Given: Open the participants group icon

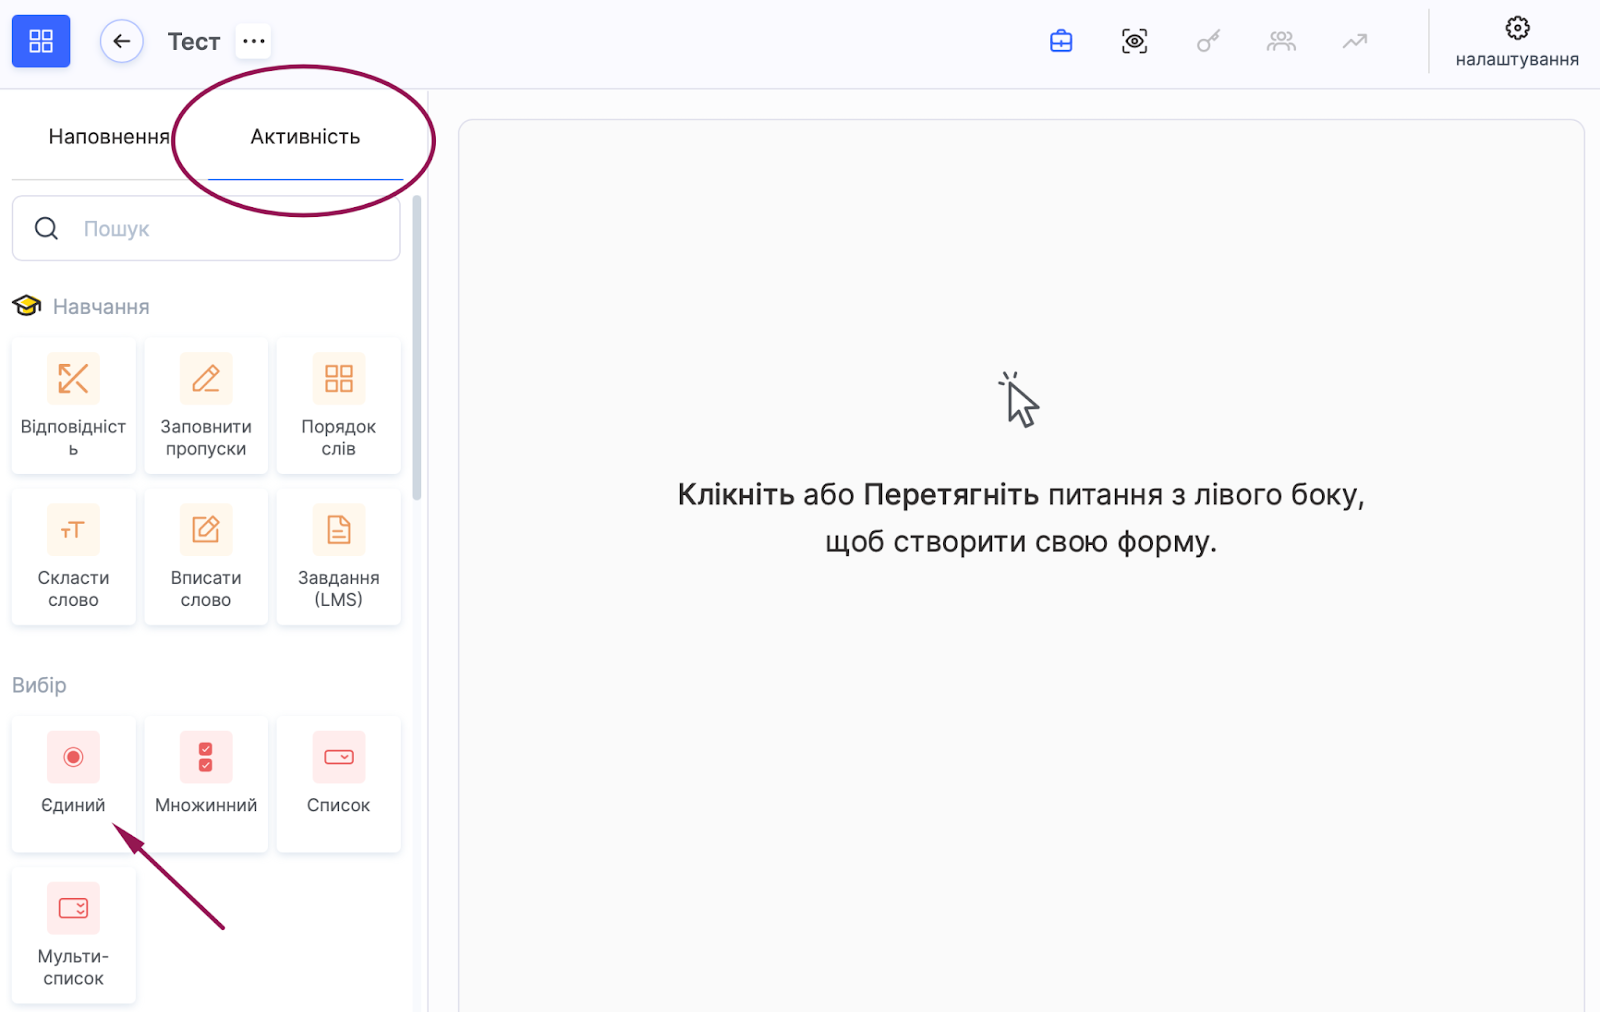Looking at the screenshot, I should point(1281,41).
